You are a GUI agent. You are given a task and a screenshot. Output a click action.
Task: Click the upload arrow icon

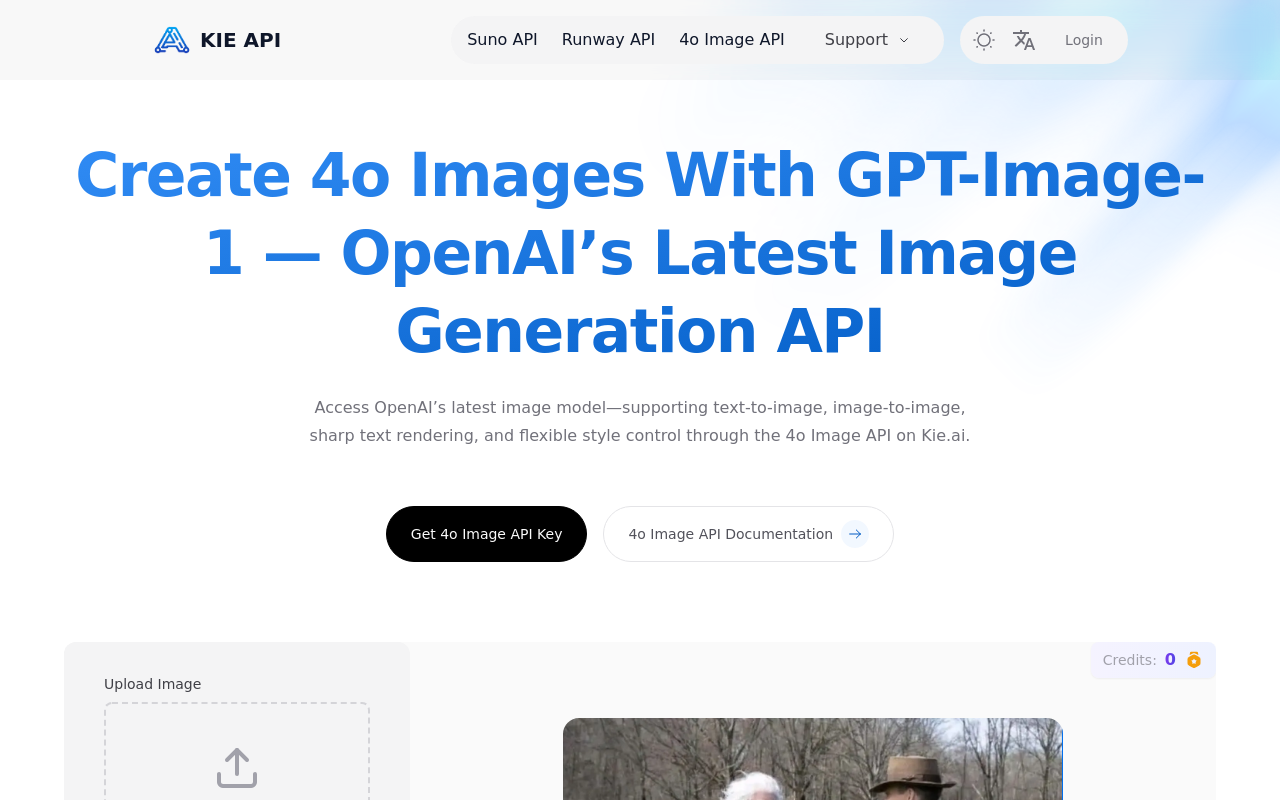[x=237, y=768]
